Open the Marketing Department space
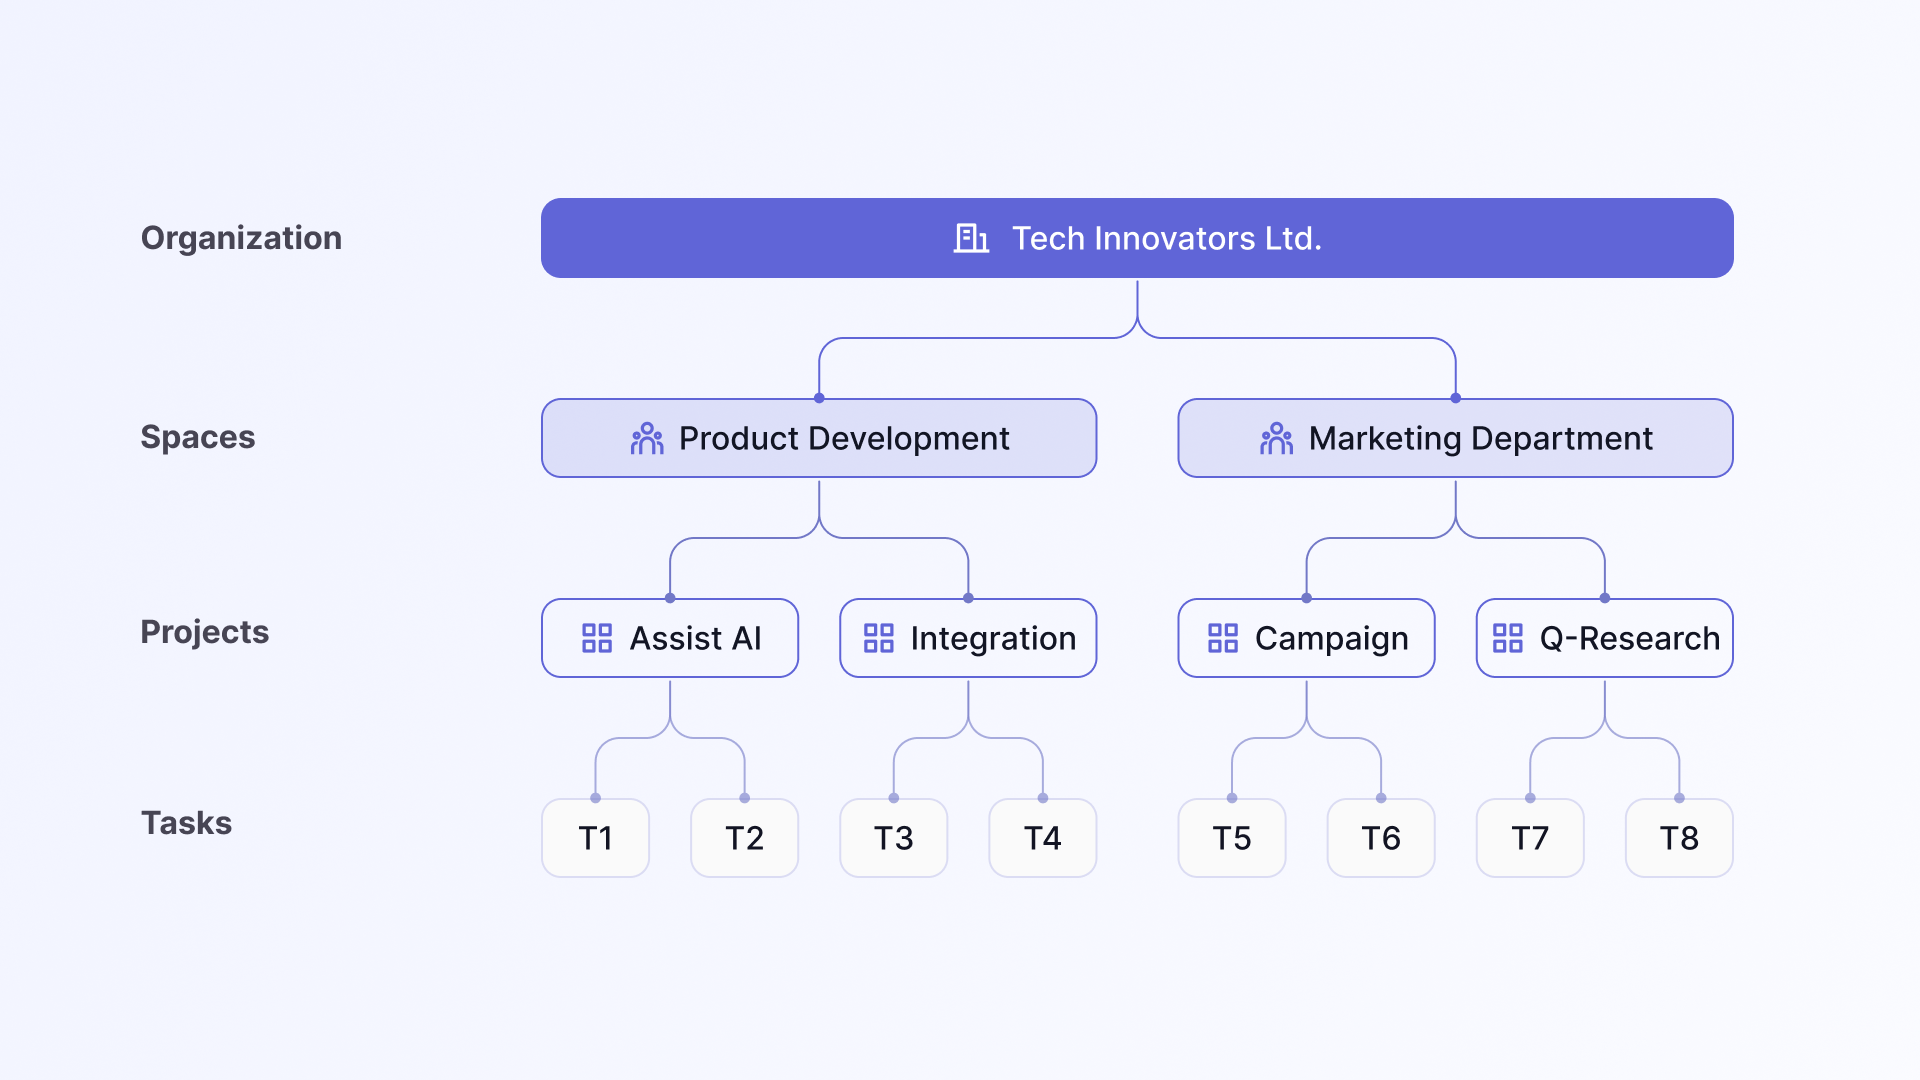 click(1455, 438)
